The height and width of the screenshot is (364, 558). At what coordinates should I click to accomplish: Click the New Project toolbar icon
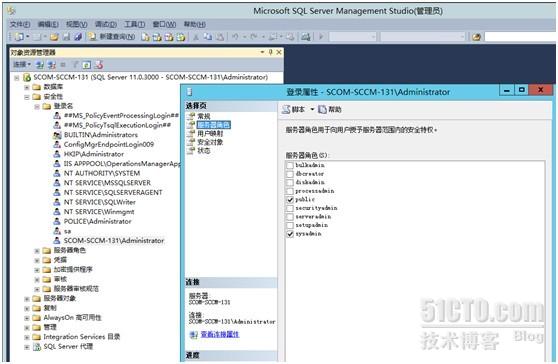point(19,37)
